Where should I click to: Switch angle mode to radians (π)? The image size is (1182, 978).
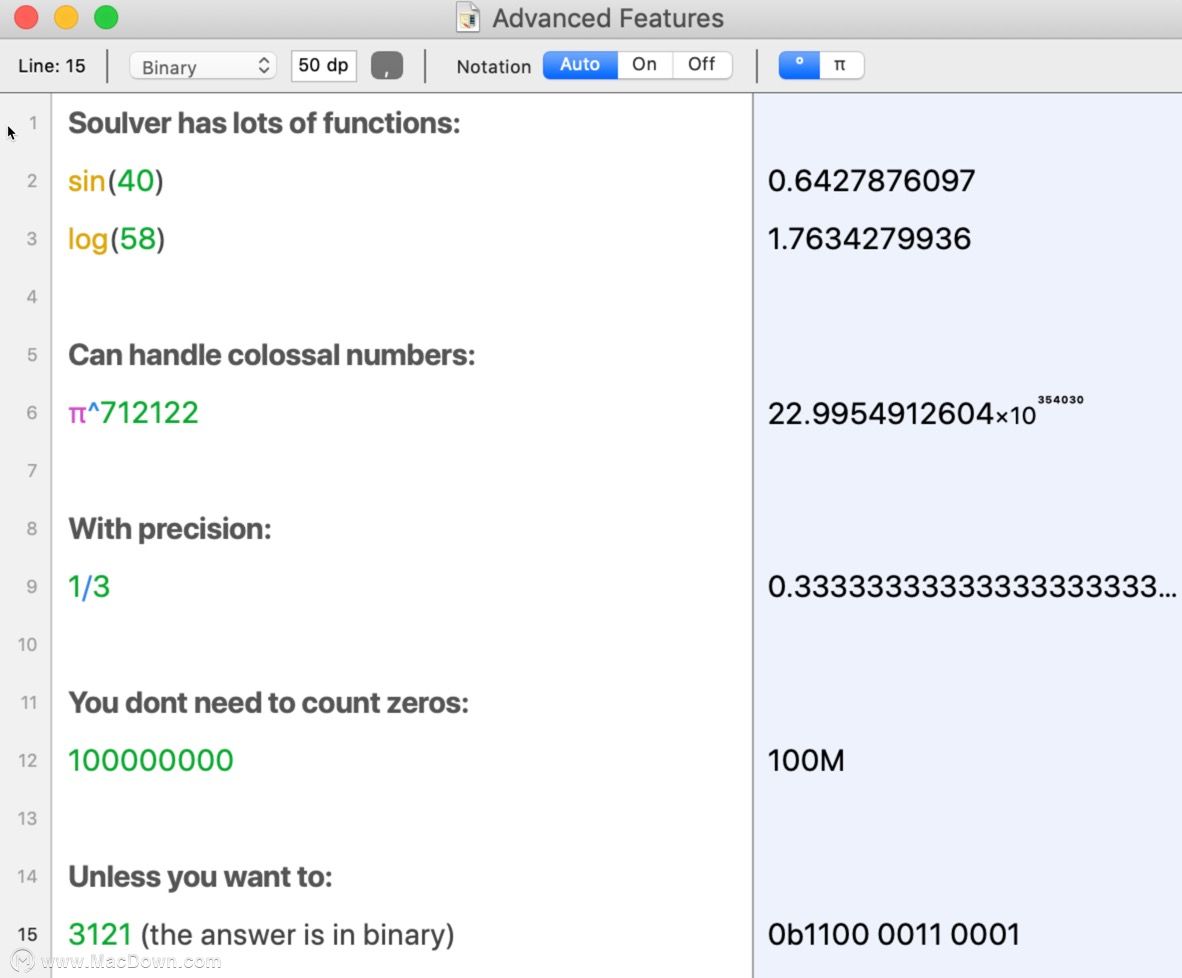point(841,65)
